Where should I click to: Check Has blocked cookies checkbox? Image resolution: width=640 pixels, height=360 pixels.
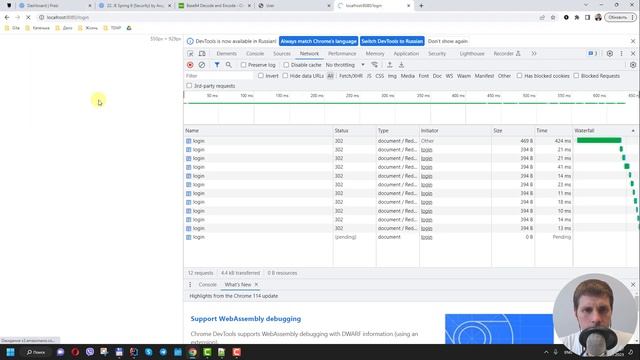pyautogui.click(x=519, y=76)
